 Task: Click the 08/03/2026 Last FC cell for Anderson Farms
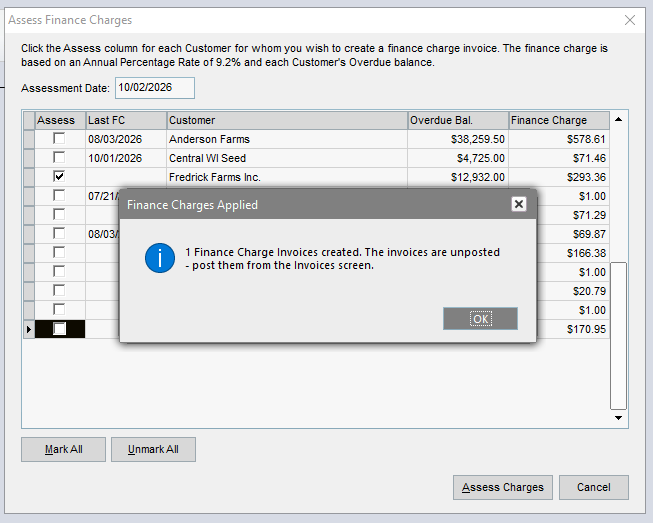[x=126, y=139]
